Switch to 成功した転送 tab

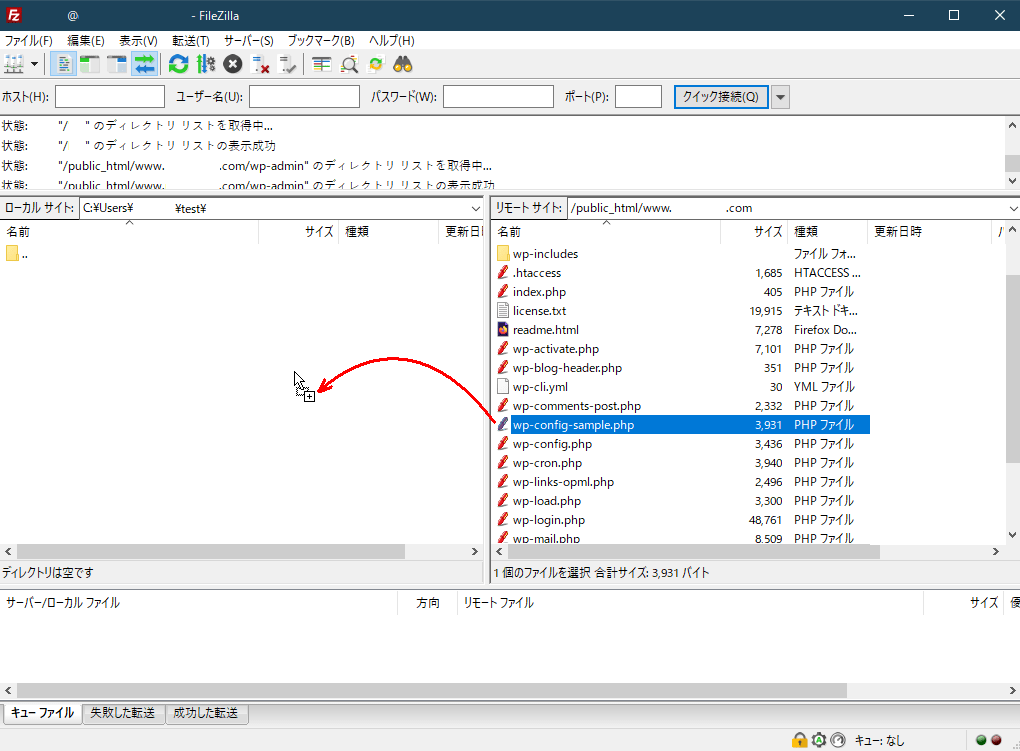(x=206, y=713)
